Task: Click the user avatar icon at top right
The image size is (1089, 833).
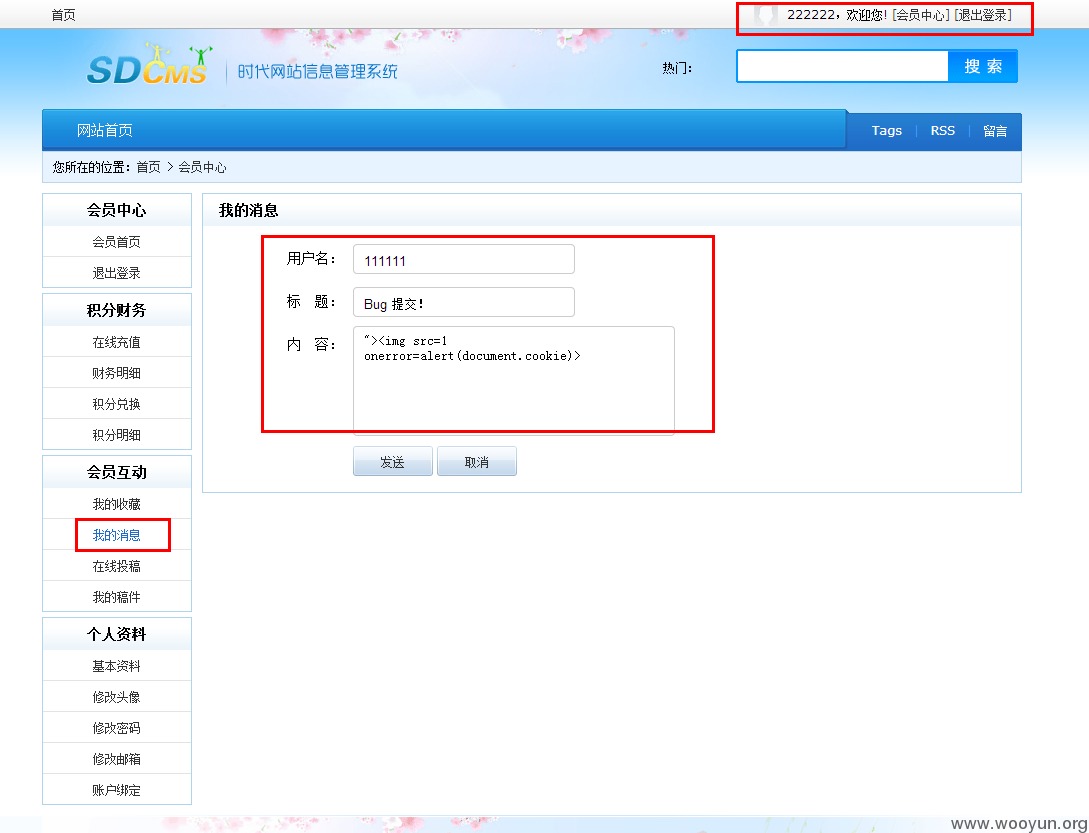Action: 764,16
